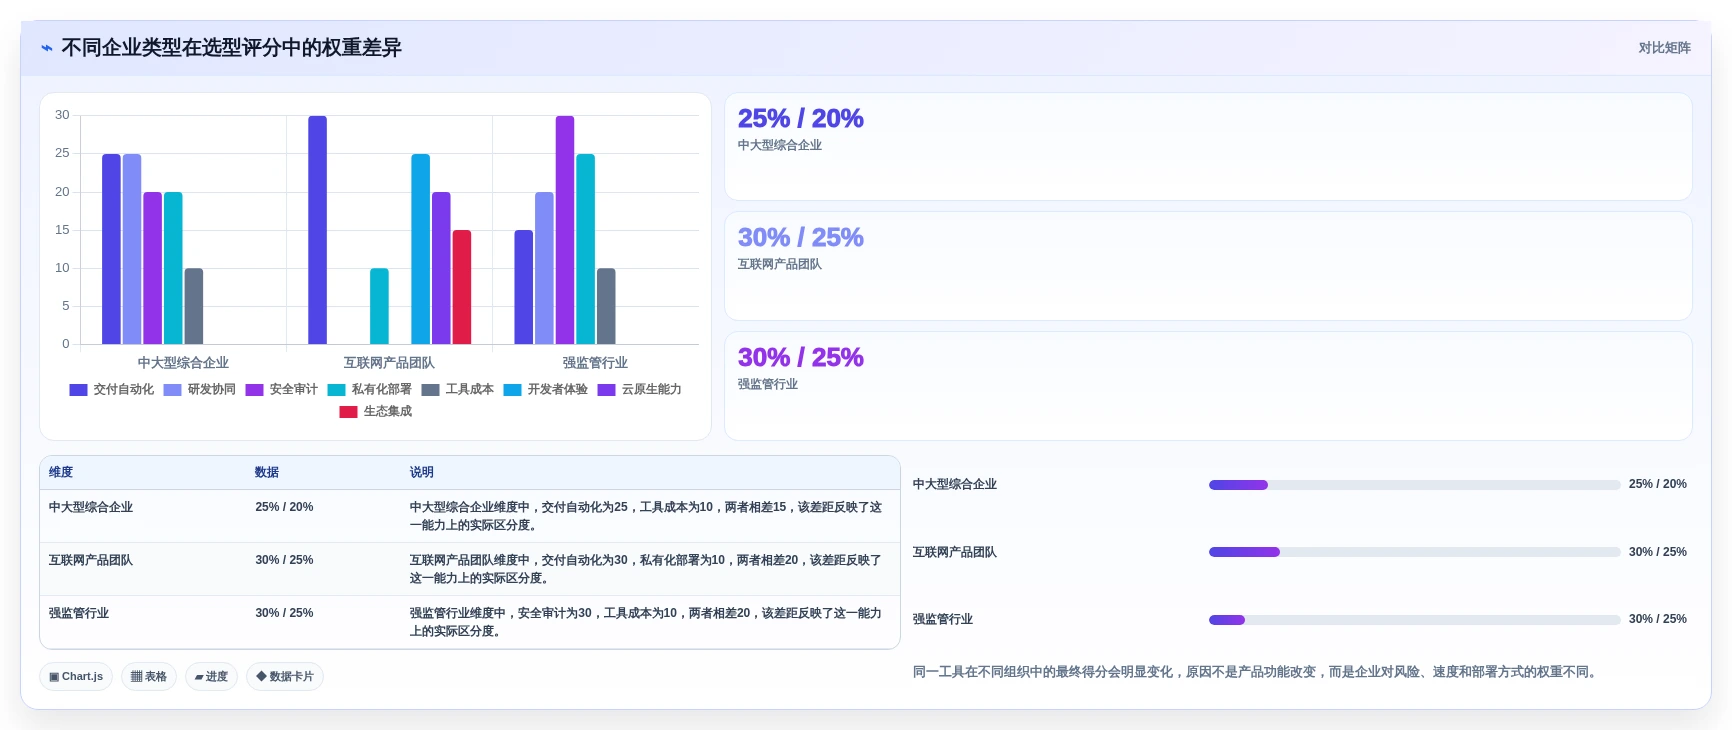This screenshot has width=1732, height=730.
Task: Click 25% / 20% value in table
Action: 284,508
